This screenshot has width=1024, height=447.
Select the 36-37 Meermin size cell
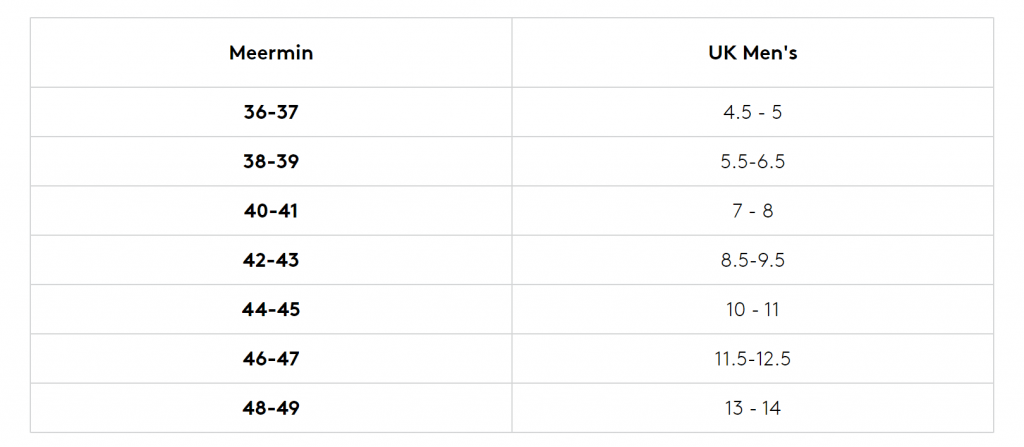point(271,112)
